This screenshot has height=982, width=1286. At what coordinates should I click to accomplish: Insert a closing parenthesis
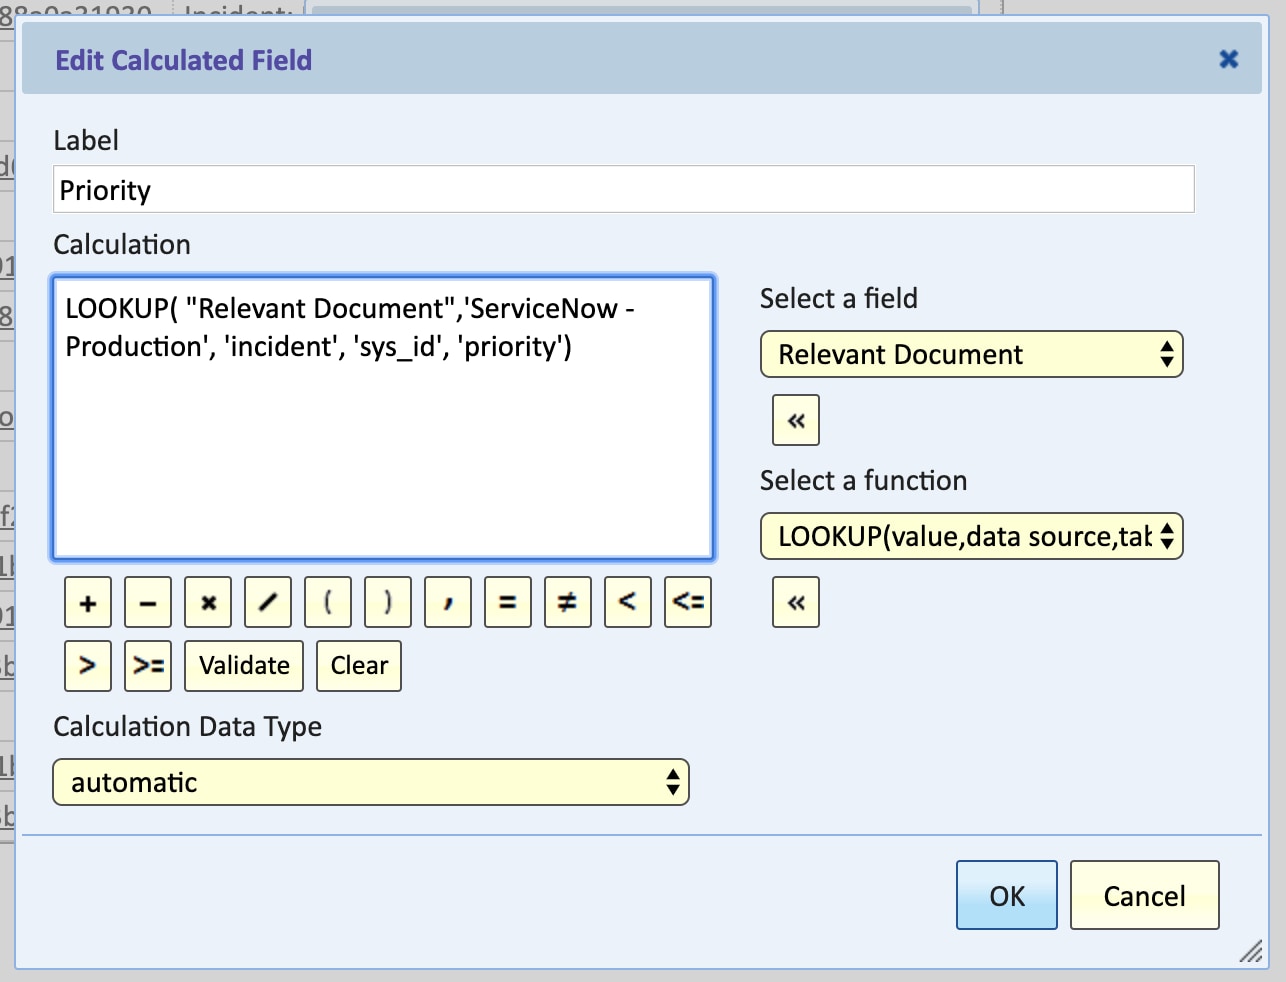pos(388,602)
